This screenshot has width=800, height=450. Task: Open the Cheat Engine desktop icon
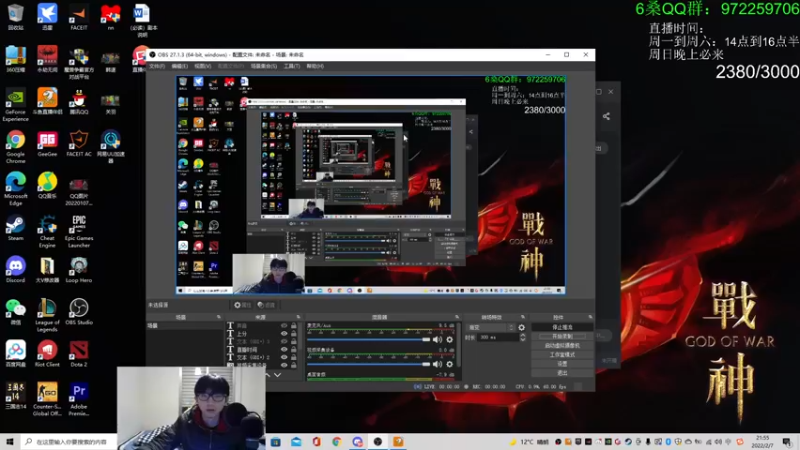[x=47, y=231]
